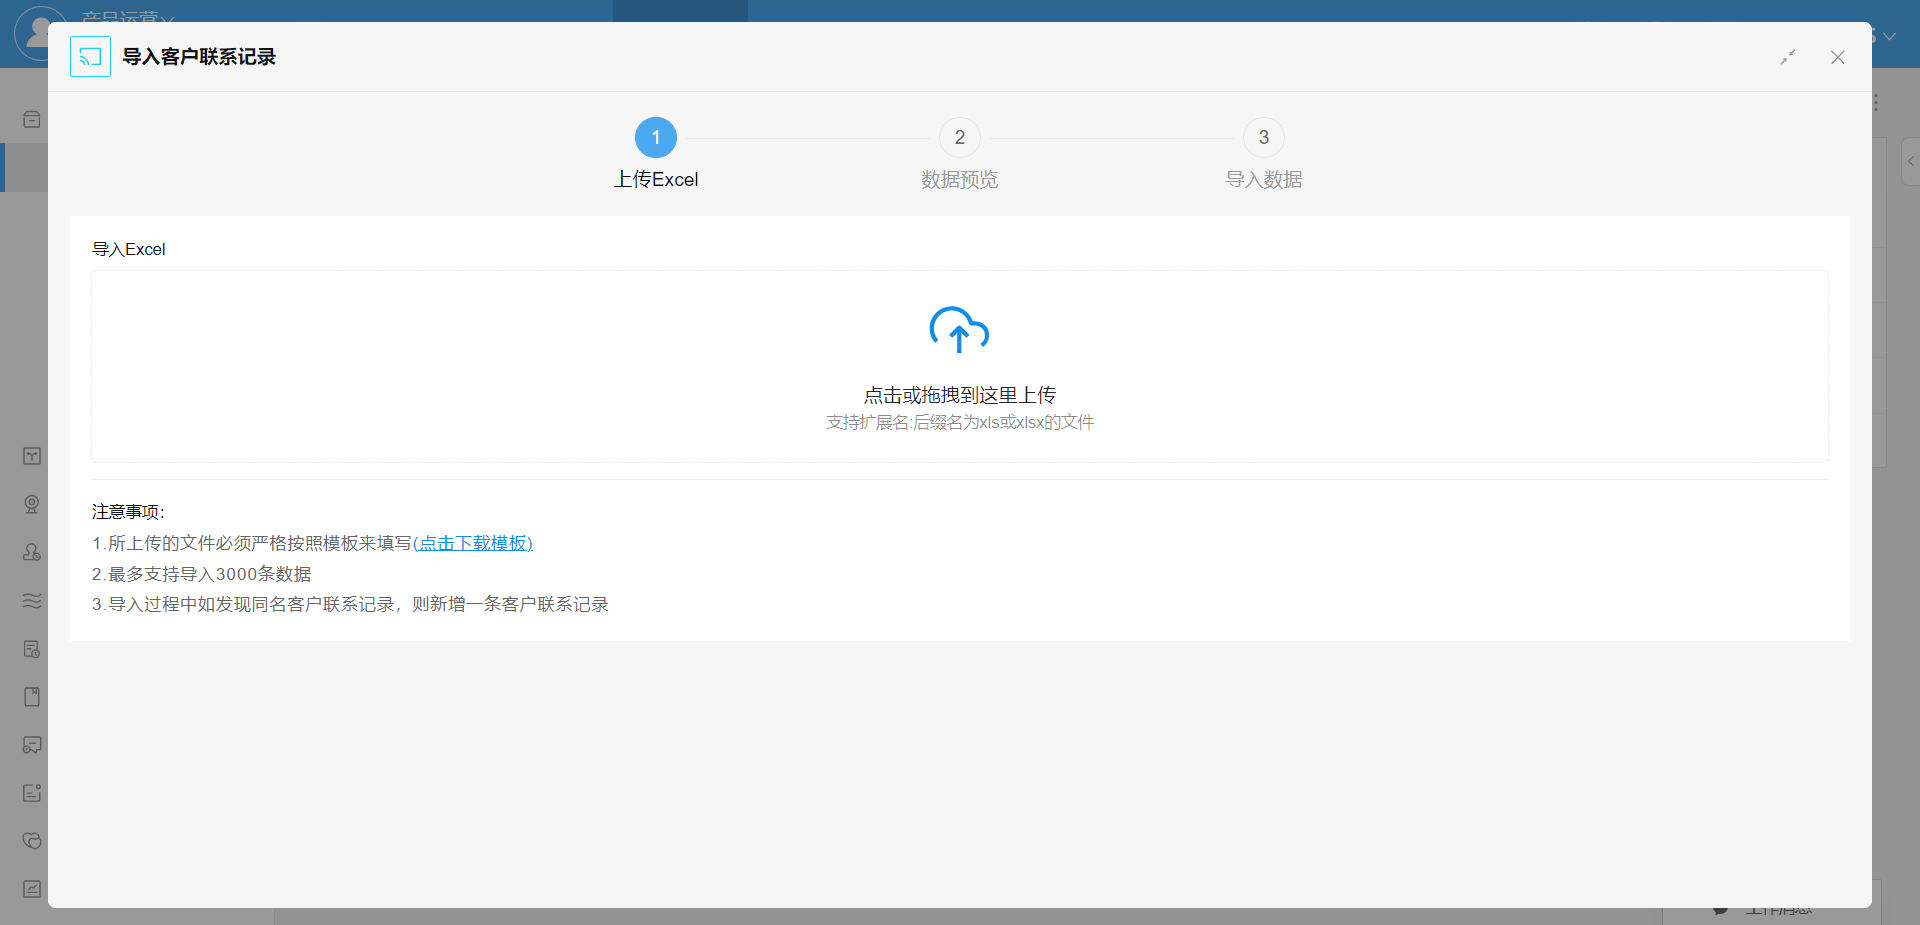Click the webcam icon in the left sidebar
This screenshot has width=1920, height=925.
pos(32,504)
